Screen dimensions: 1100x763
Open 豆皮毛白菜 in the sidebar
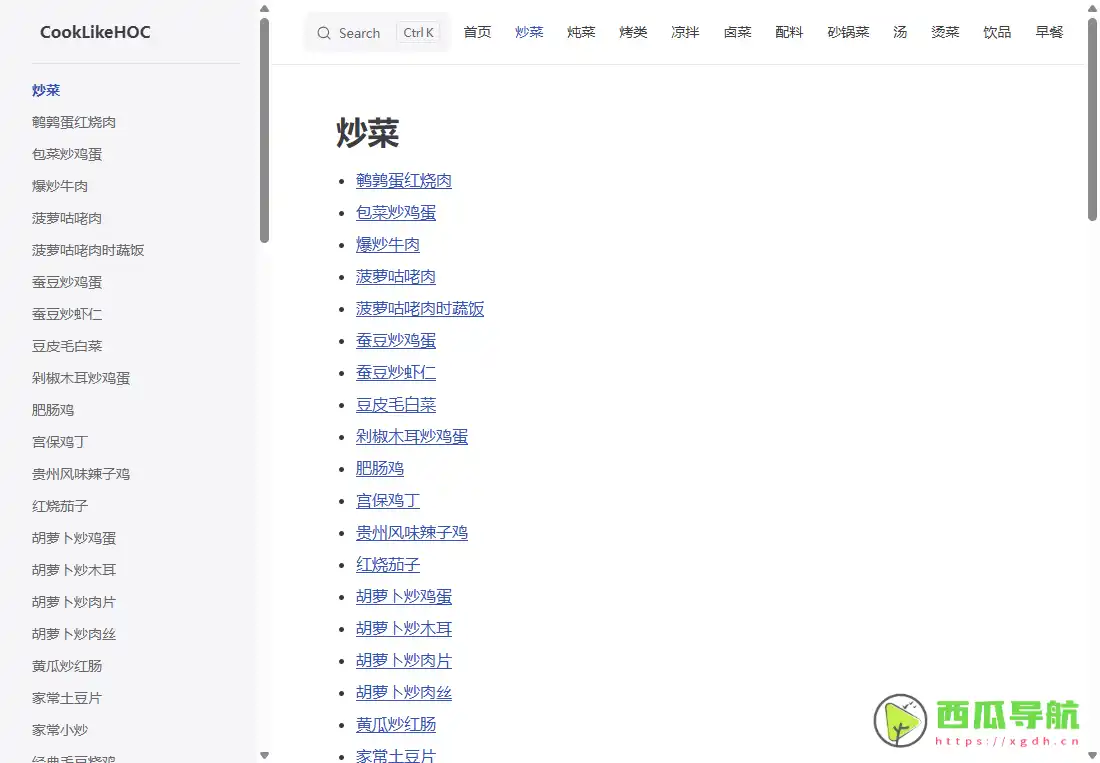click(x=67, y=346)
